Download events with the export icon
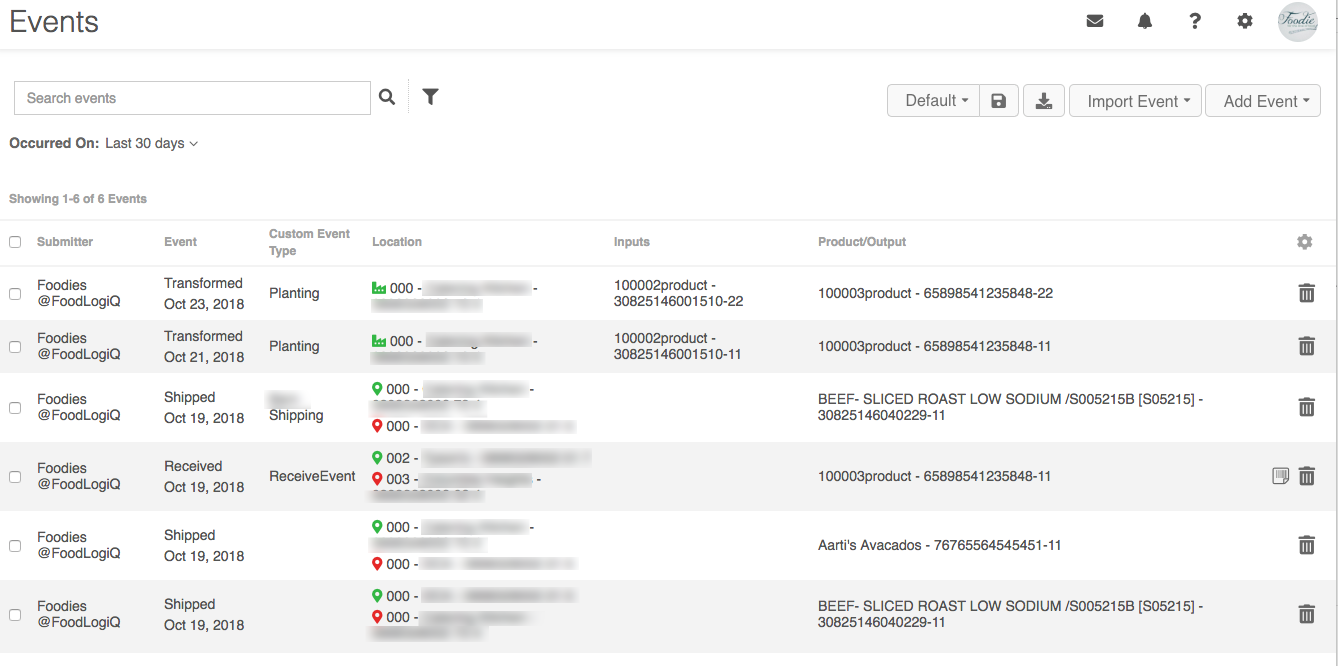This screenshot has width=1338, height=666. point(1043,101)
